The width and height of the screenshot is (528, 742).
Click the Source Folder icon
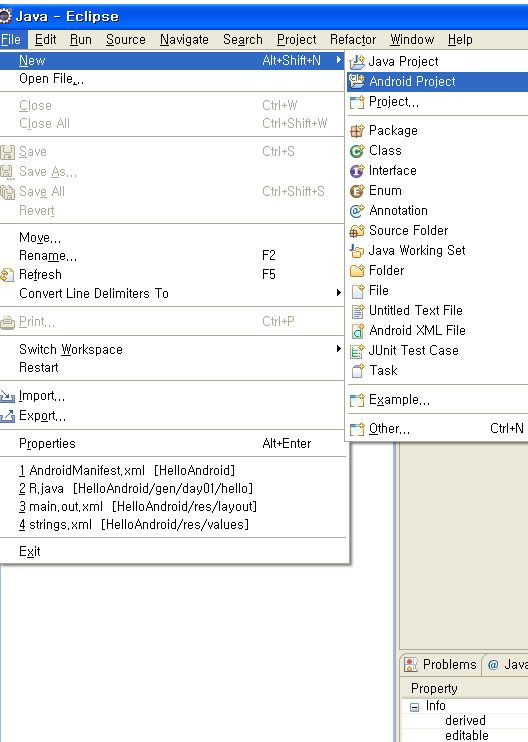[357, 231]
